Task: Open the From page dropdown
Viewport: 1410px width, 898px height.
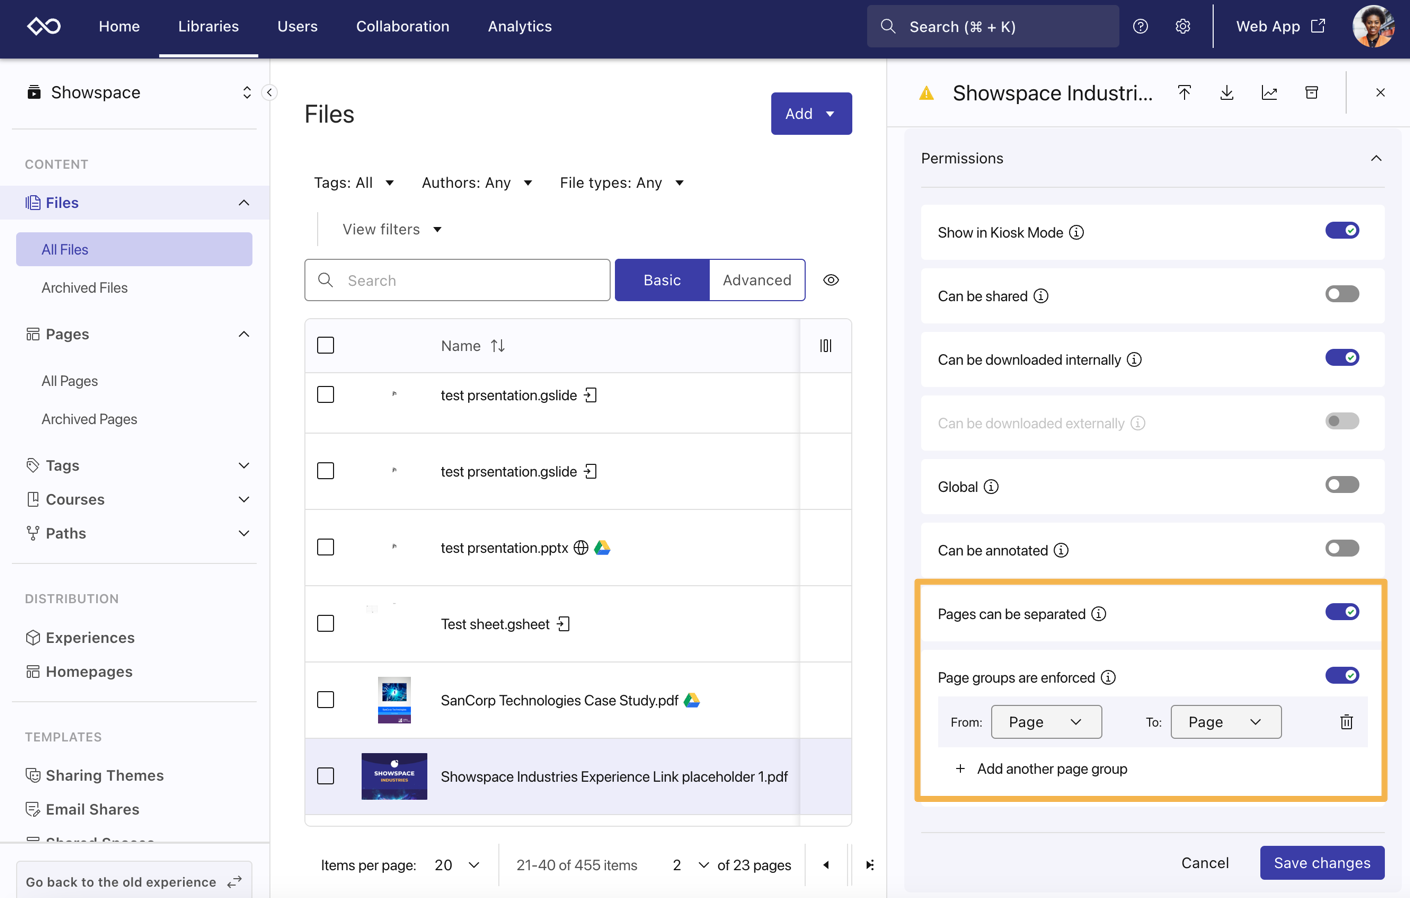Action: point(1046,722)
